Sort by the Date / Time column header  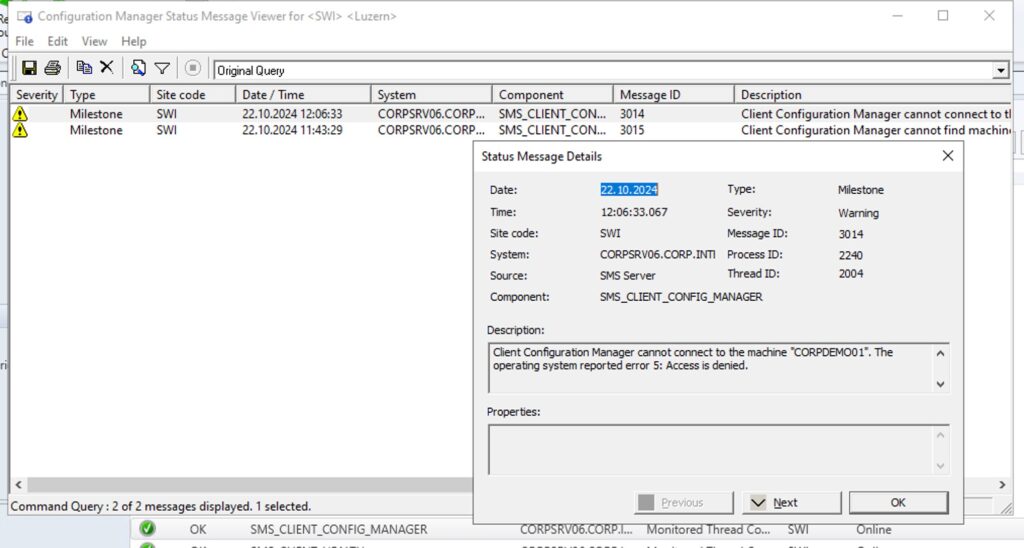click(273, 94)
